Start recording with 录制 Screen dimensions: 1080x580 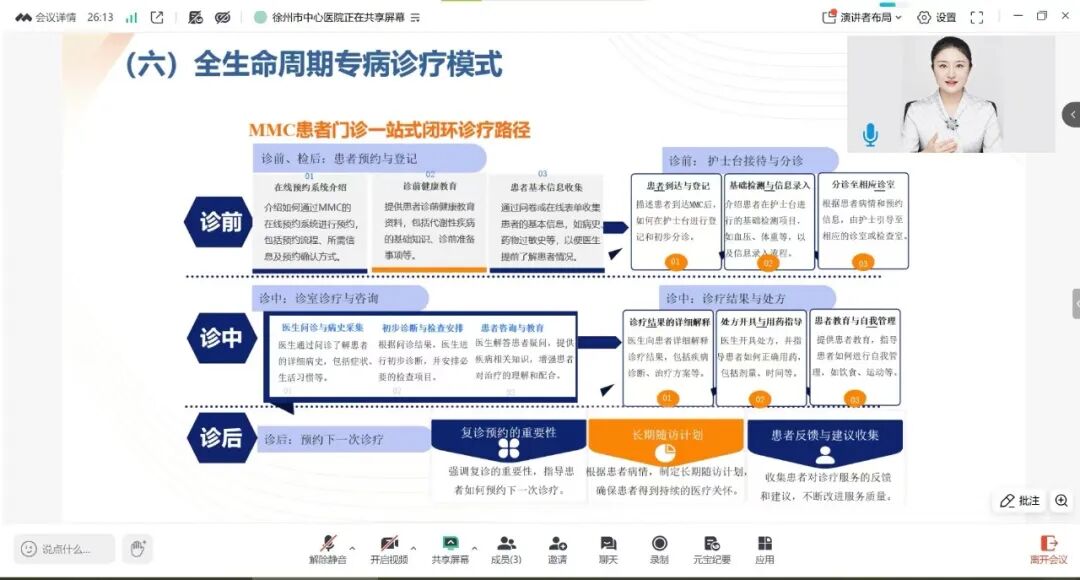(x=659, y=550)
